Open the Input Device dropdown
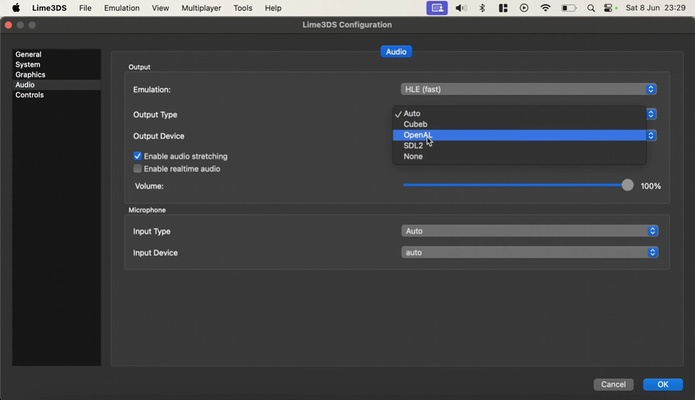This screenshot has height=400, width=695. (x=530, y=252)
